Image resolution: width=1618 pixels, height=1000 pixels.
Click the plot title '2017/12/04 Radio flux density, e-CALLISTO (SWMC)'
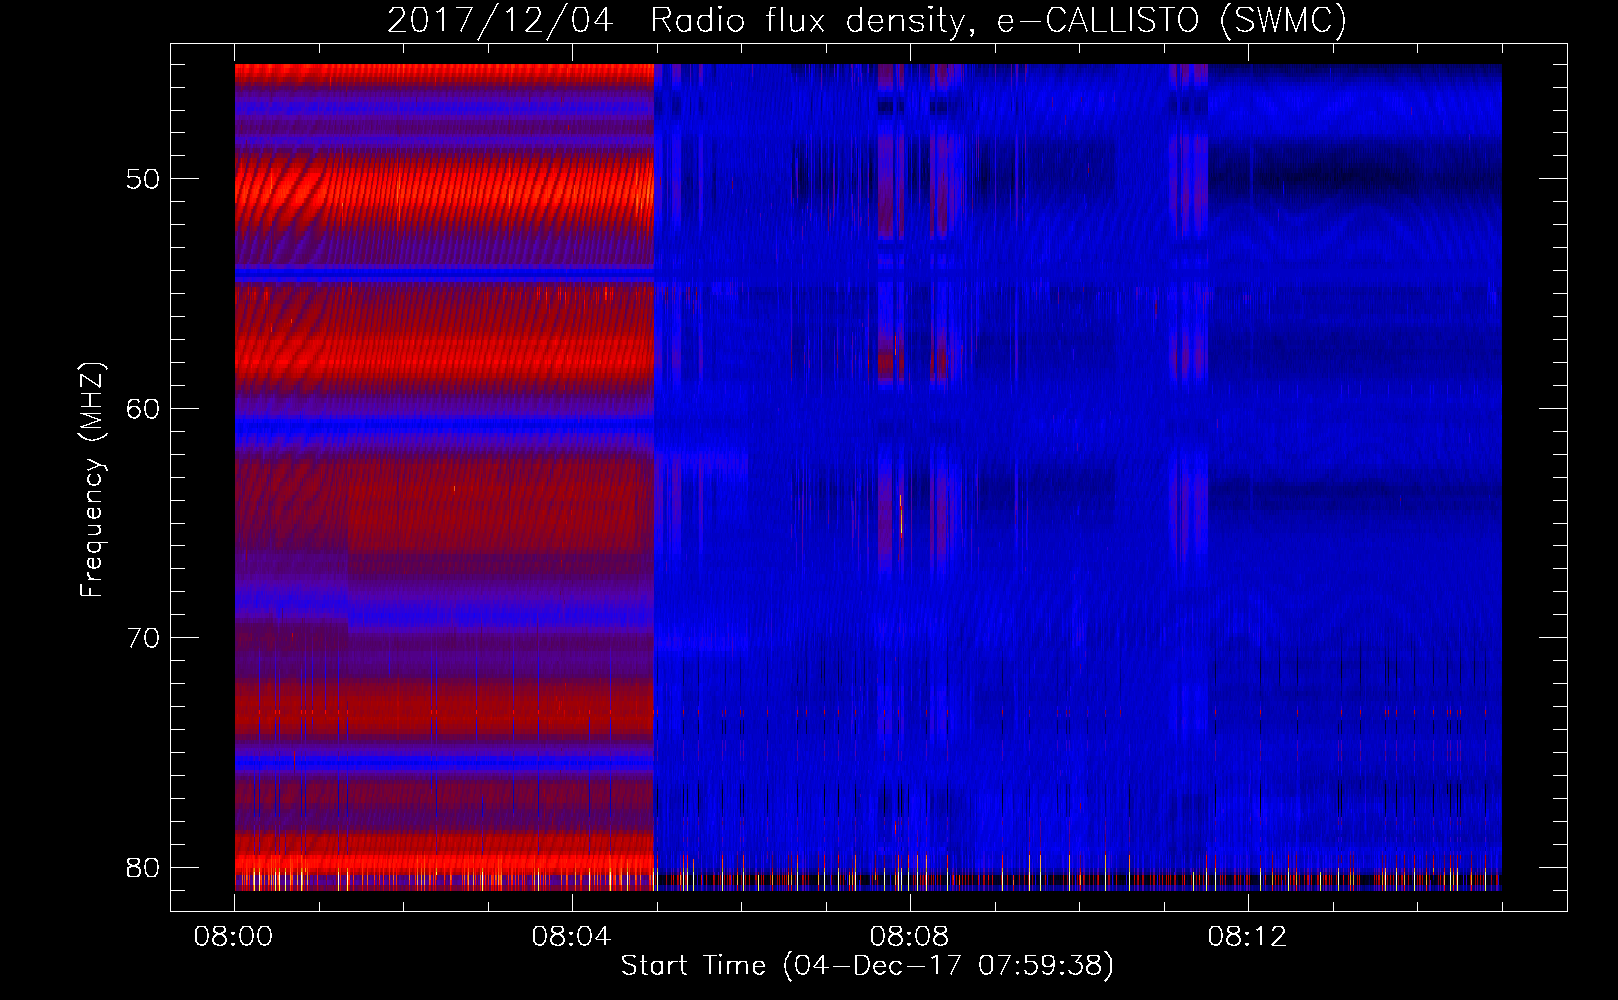[867, 21]
